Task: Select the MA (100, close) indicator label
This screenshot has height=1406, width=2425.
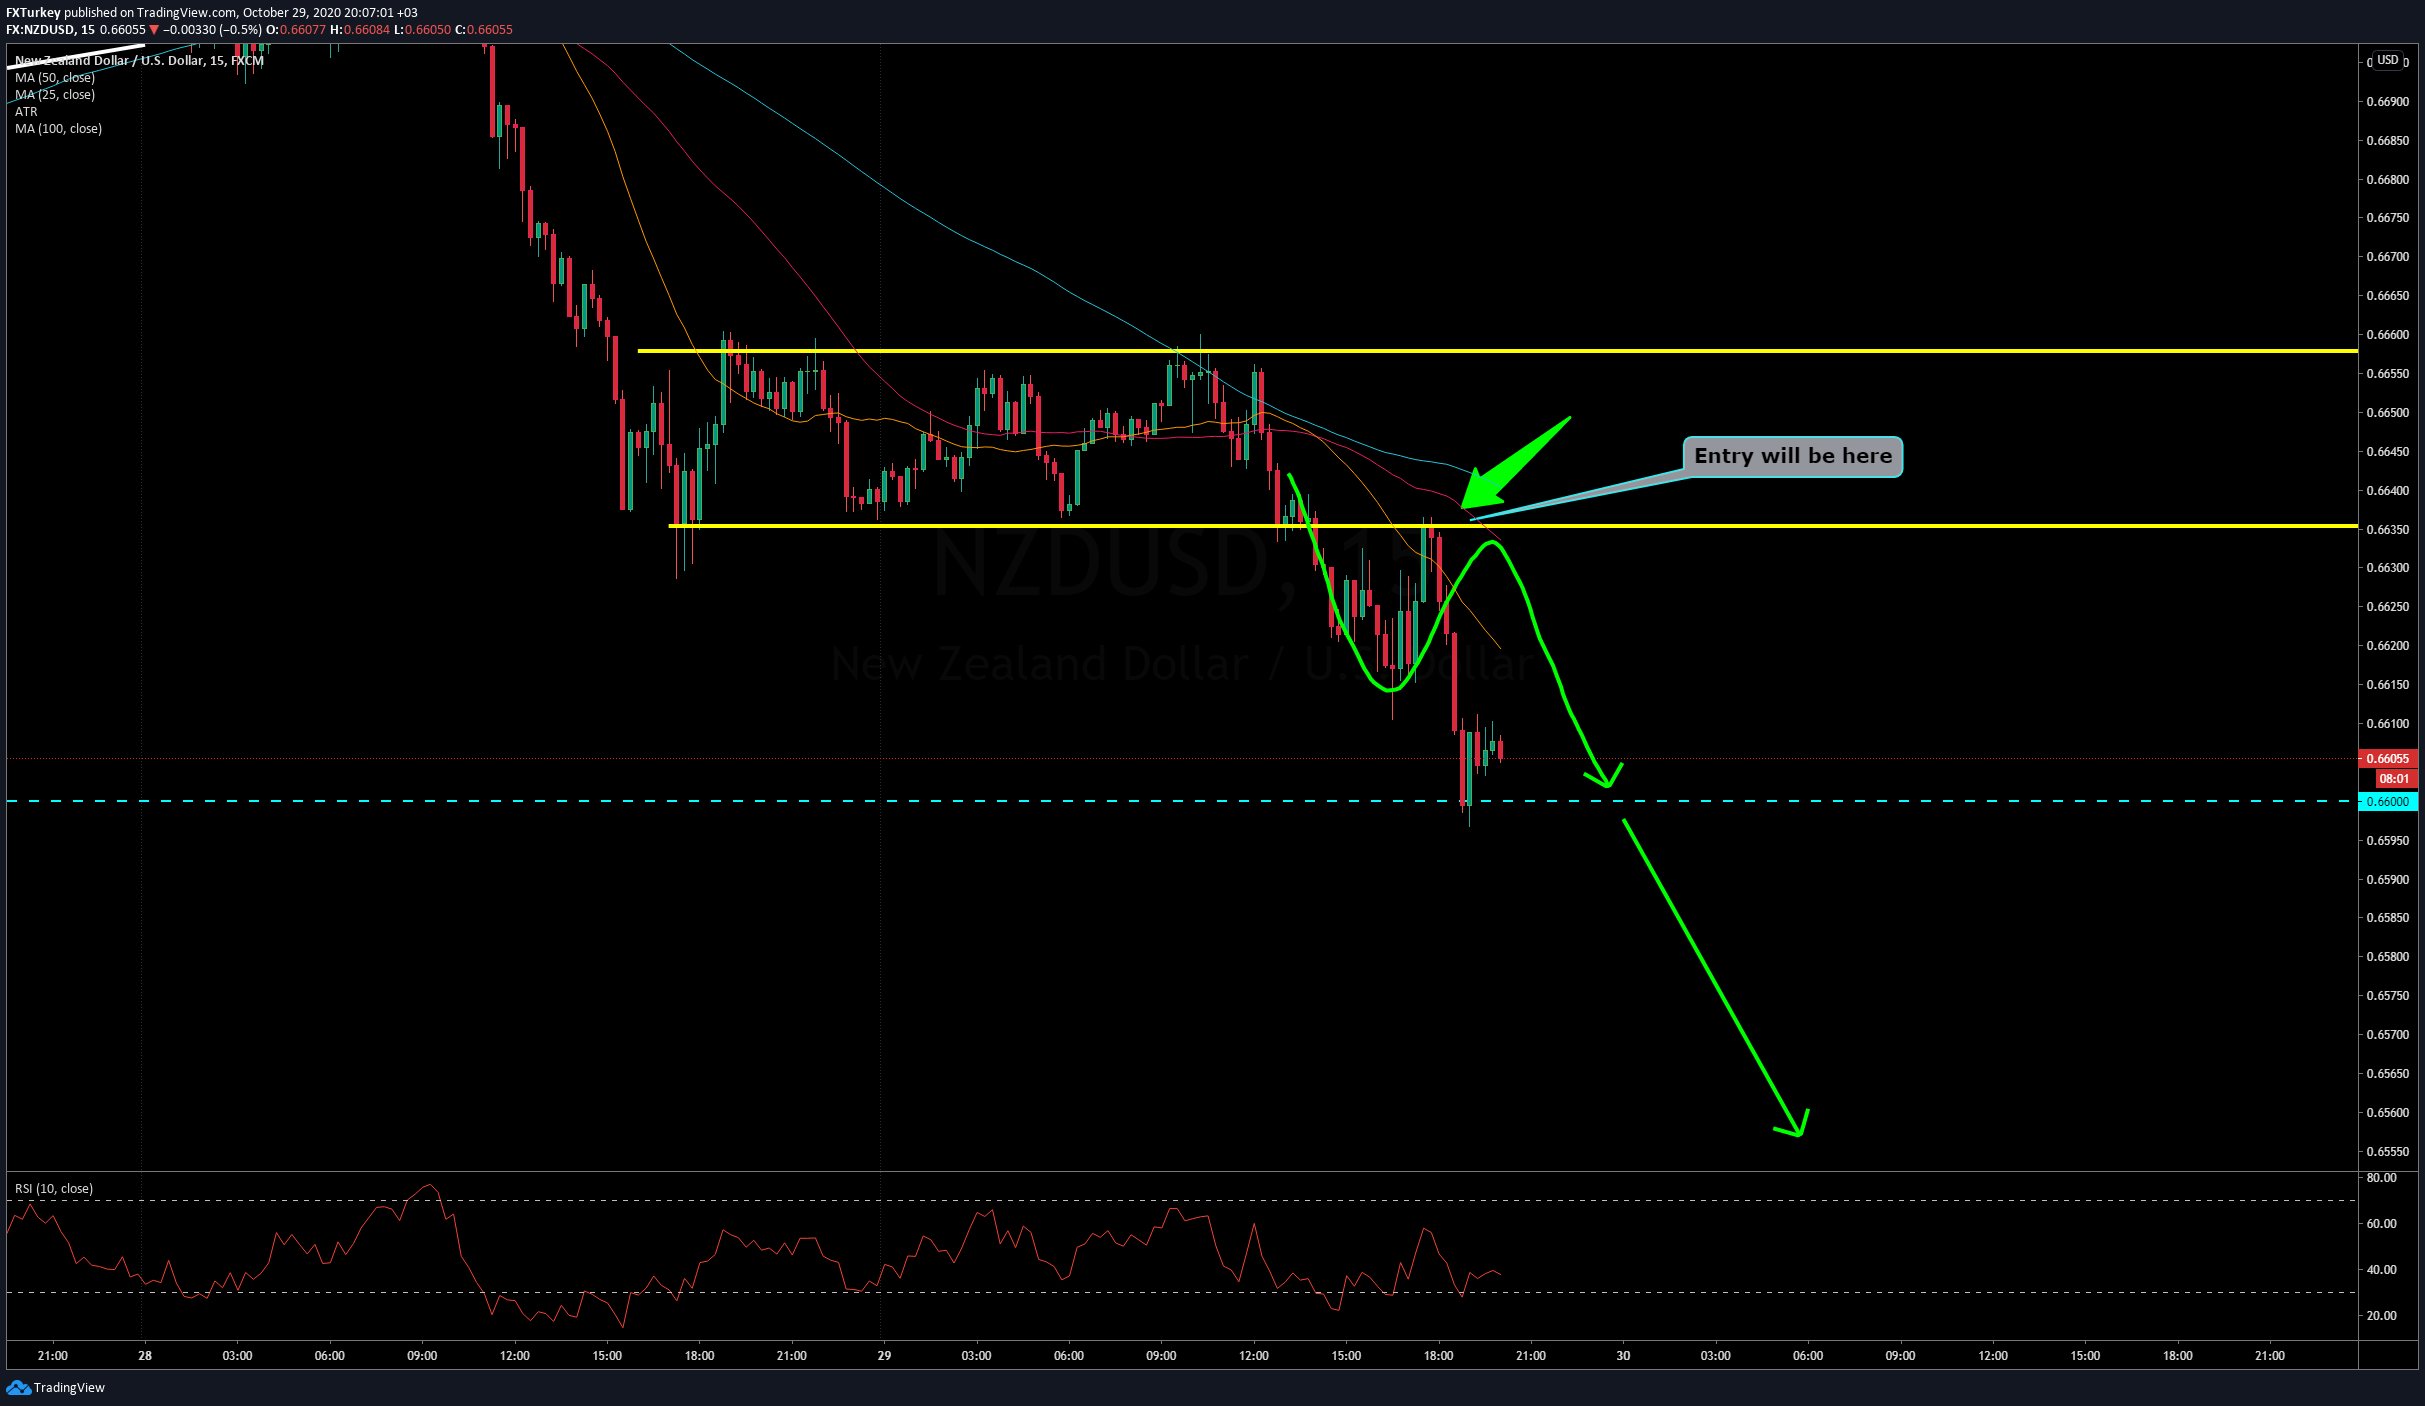Action: (58, 129)
